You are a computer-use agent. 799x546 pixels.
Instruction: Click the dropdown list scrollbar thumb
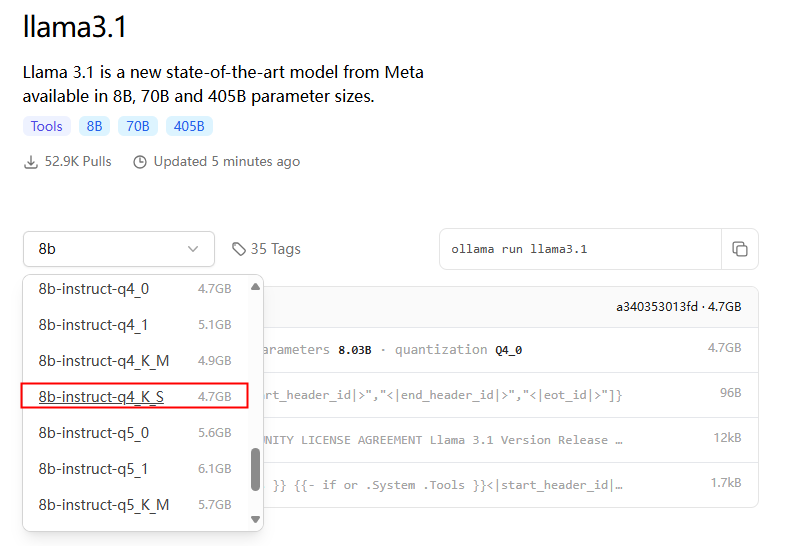(255, 470)
